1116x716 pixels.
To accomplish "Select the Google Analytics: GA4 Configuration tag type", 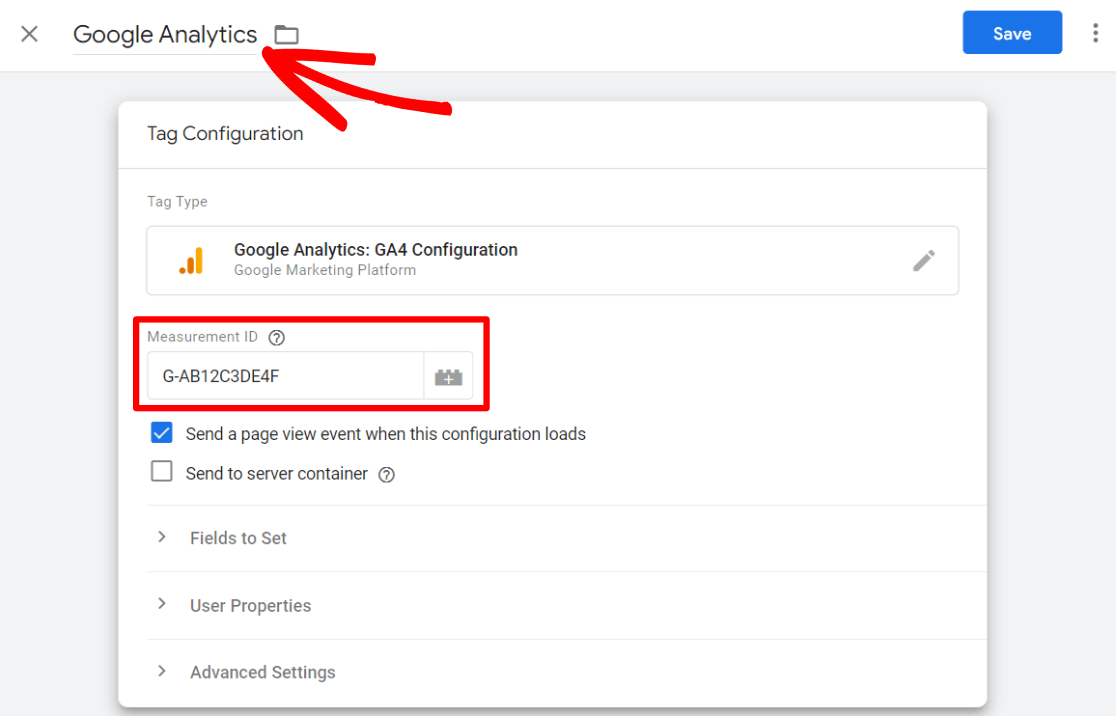I will (375, 250).
